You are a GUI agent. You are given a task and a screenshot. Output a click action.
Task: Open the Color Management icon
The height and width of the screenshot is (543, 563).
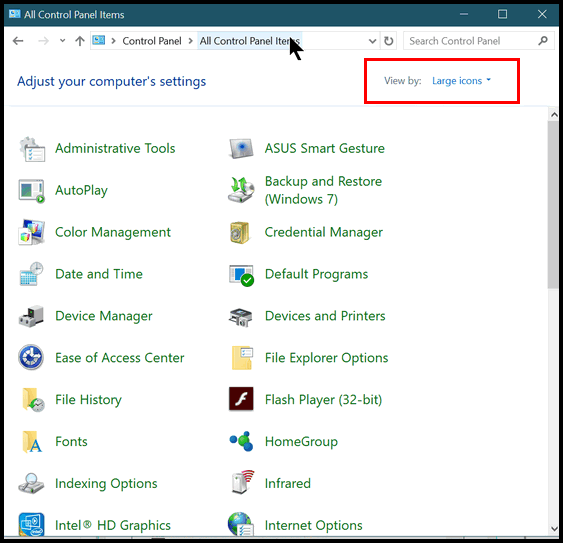pyautogui.click(x=32, y=232)
